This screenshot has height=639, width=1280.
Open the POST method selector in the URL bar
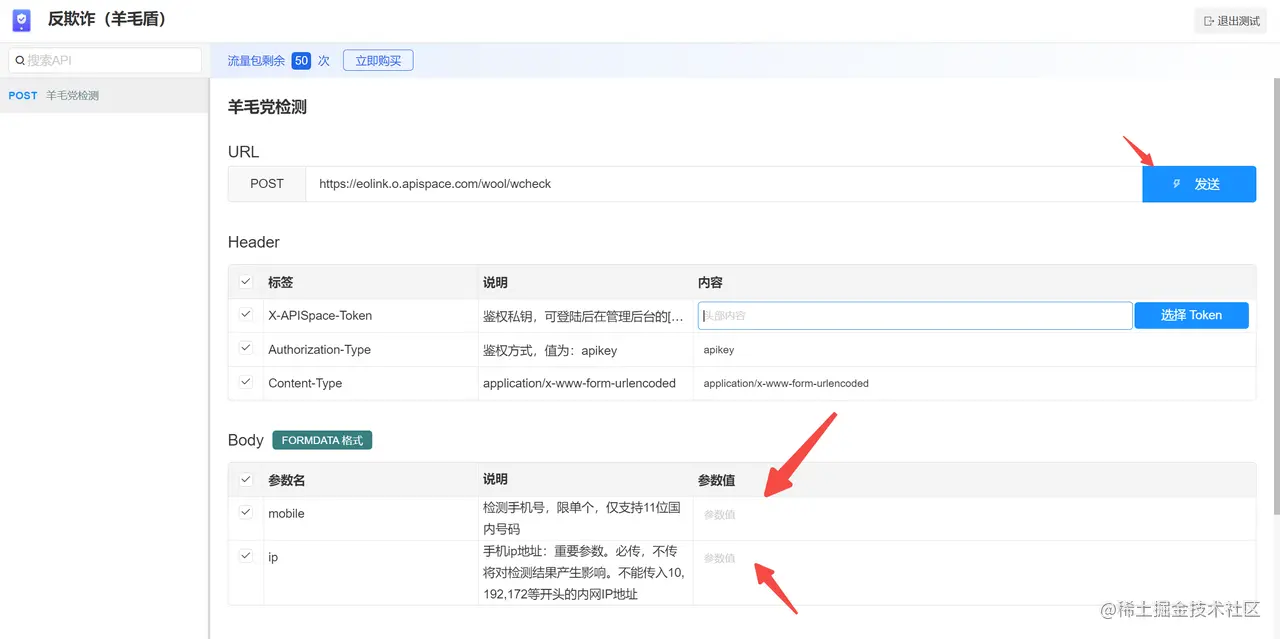pos(266,184)
